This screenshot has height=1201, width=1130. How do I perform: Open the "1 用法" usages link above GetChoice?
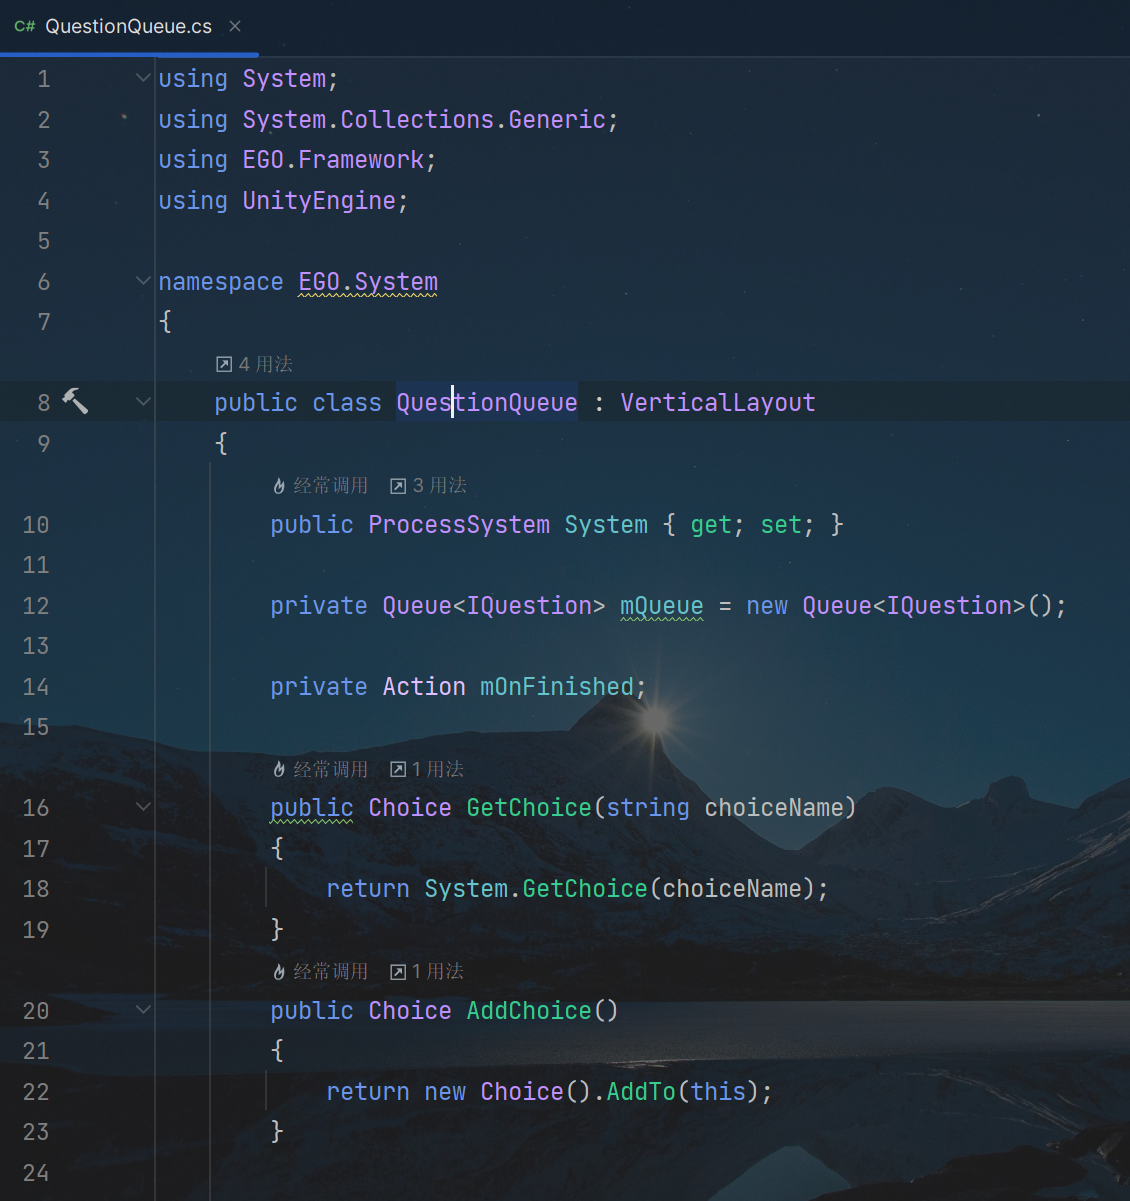[x=437, y=769]
